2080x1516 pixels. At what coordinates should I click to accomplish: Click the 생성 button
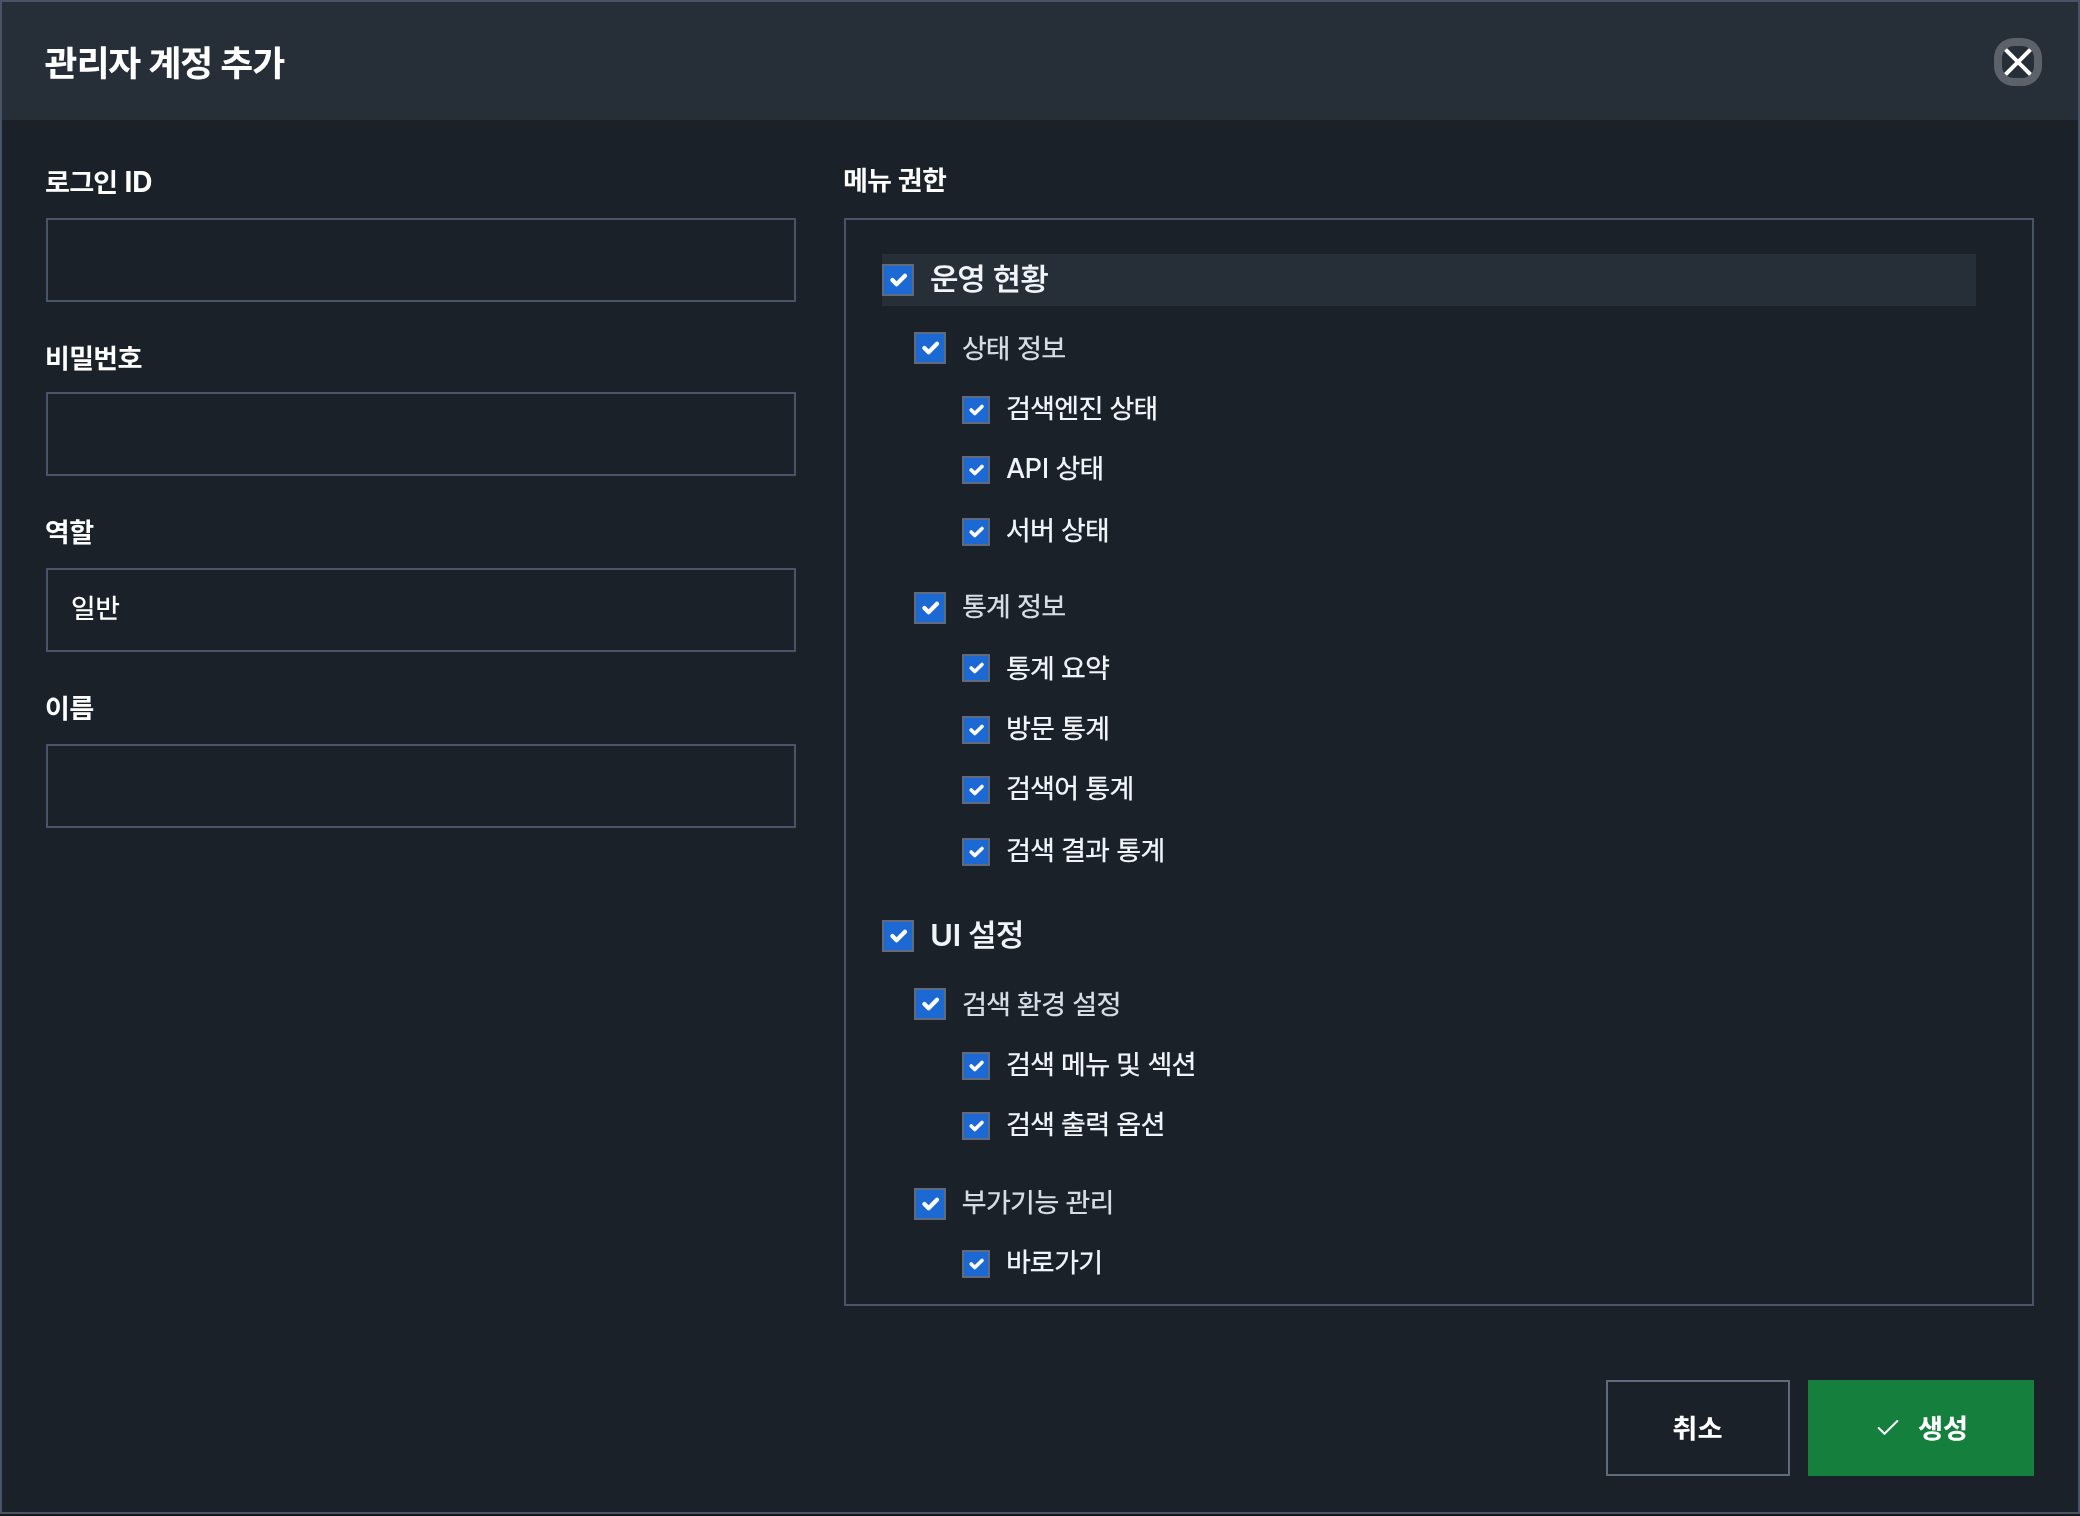(x=1920, y=1427)
